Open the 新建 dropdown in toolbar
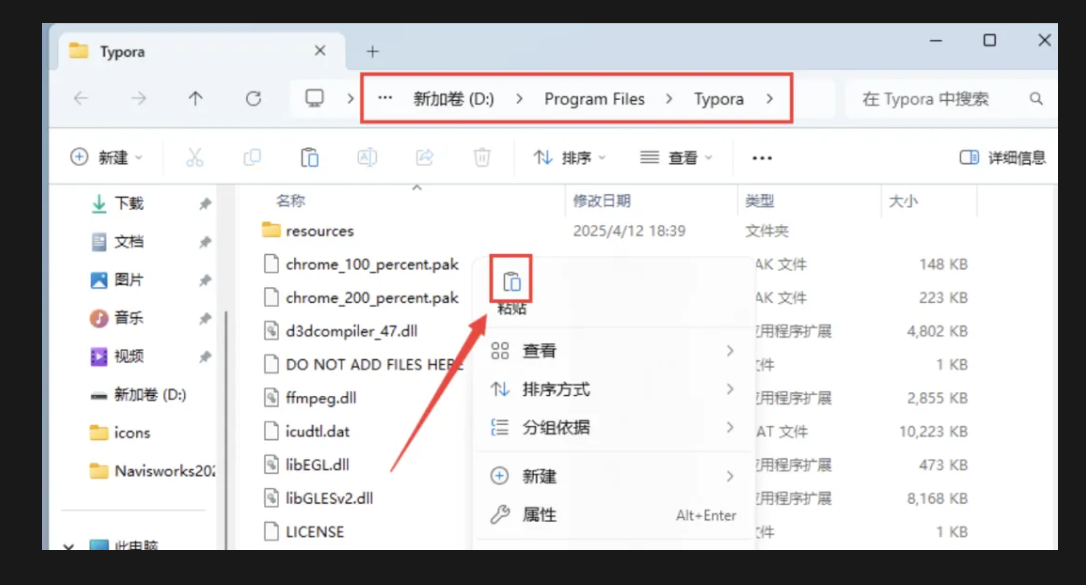This screenshot has width=1086, height=585. [x=107, y=157]
